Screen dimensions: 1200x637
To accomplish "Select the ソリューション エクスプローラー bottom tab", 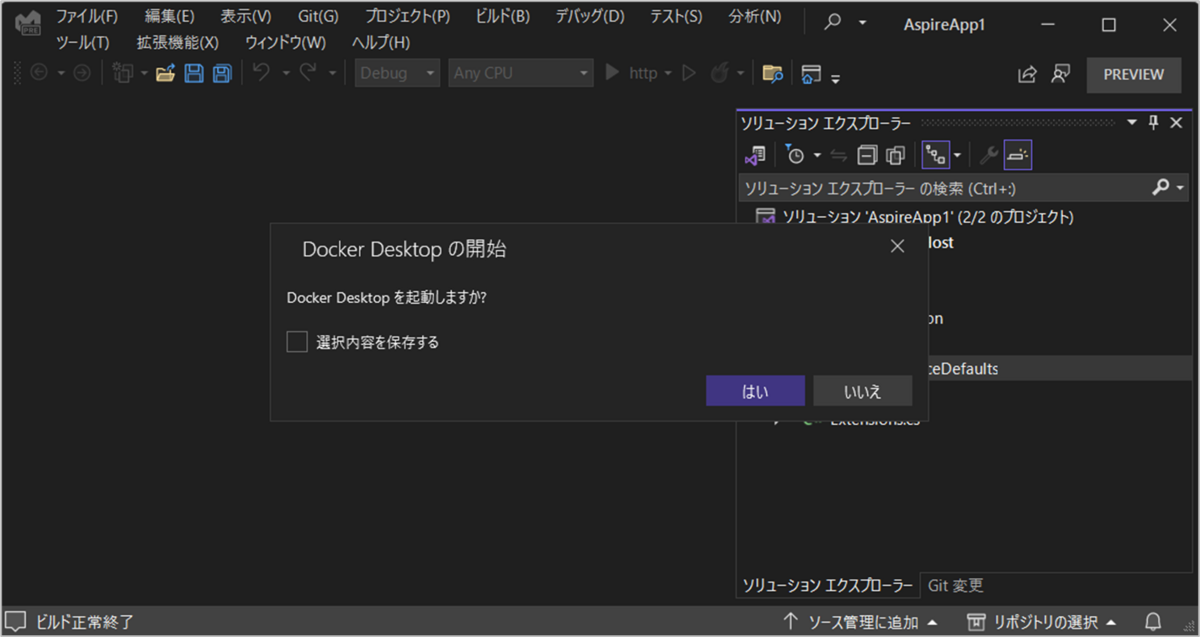I will click(826, 585).
